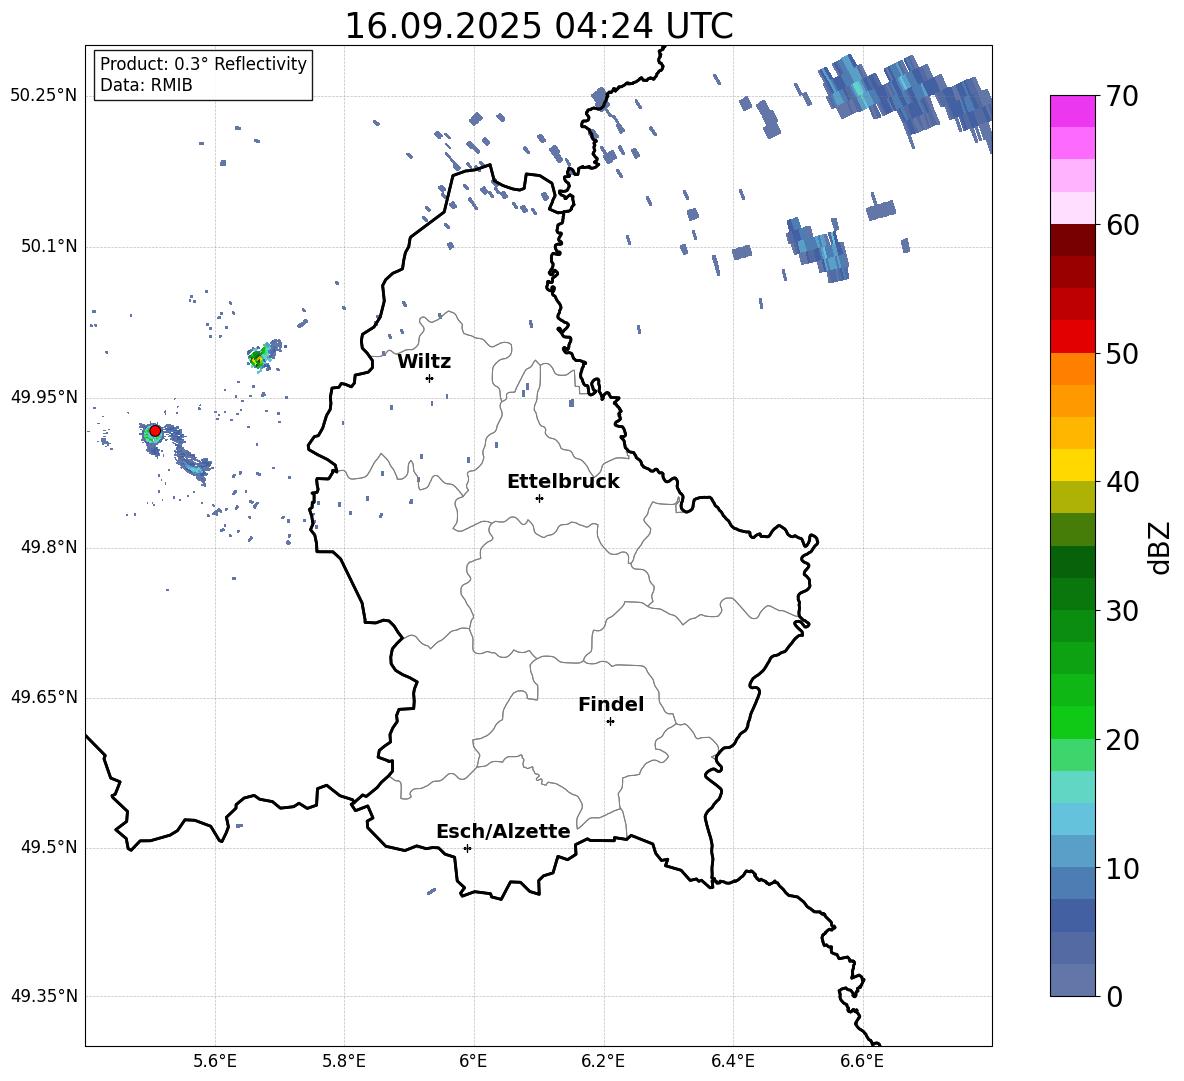Click the Product: 0.3° Reflectivity text
The image size is (1184, 1081).
pyautogui.click(x=203, y=64)
